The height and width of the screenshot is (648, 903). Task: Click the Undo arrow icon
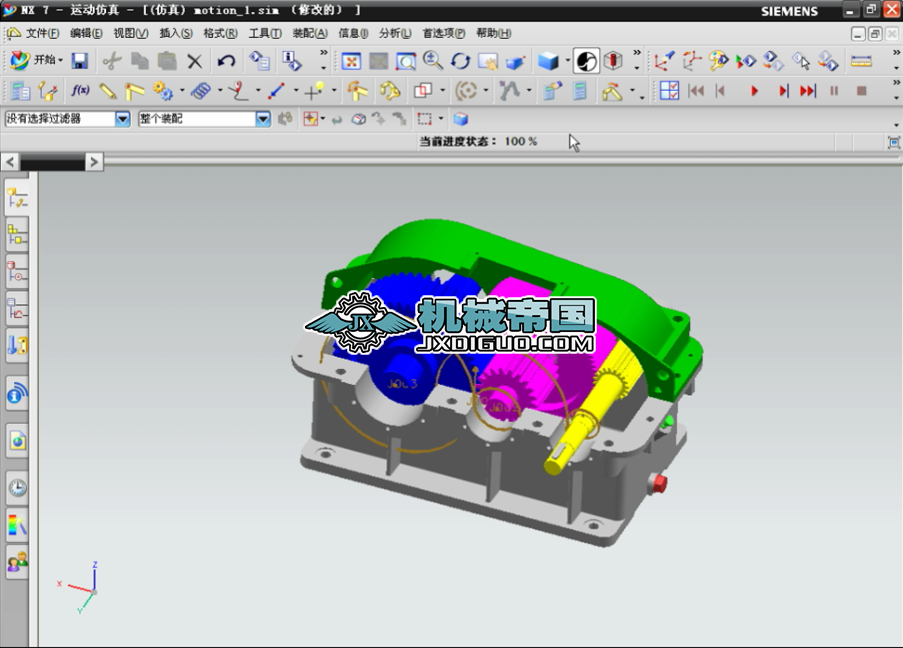coord(226,61)
